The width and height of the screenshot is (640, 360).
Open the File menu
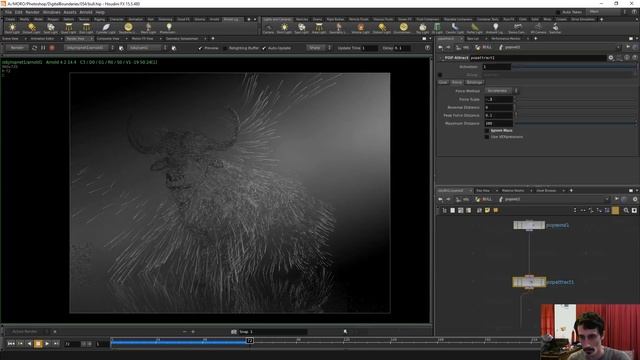[x=8, y=12]
